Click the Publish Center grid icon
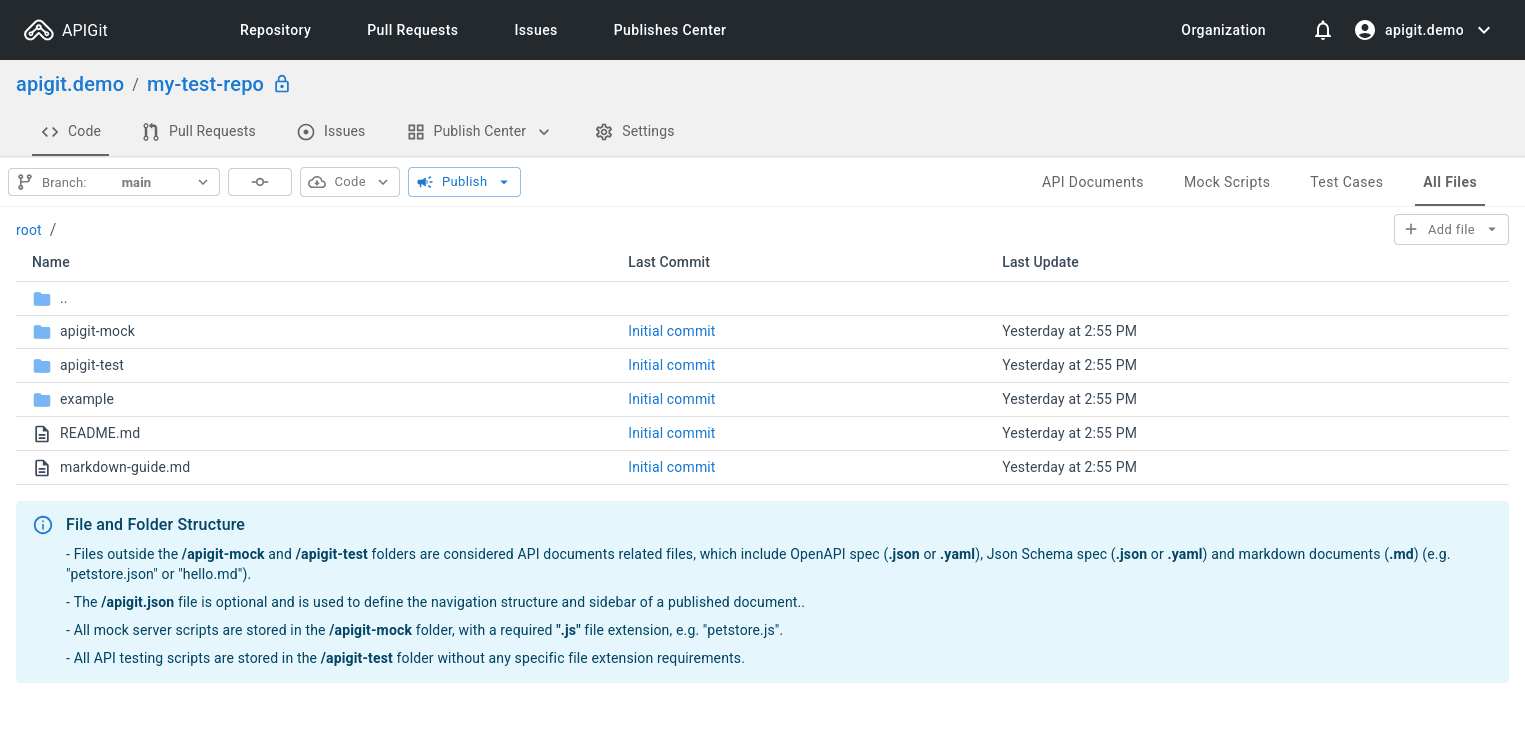 click(x=416, y=132)
